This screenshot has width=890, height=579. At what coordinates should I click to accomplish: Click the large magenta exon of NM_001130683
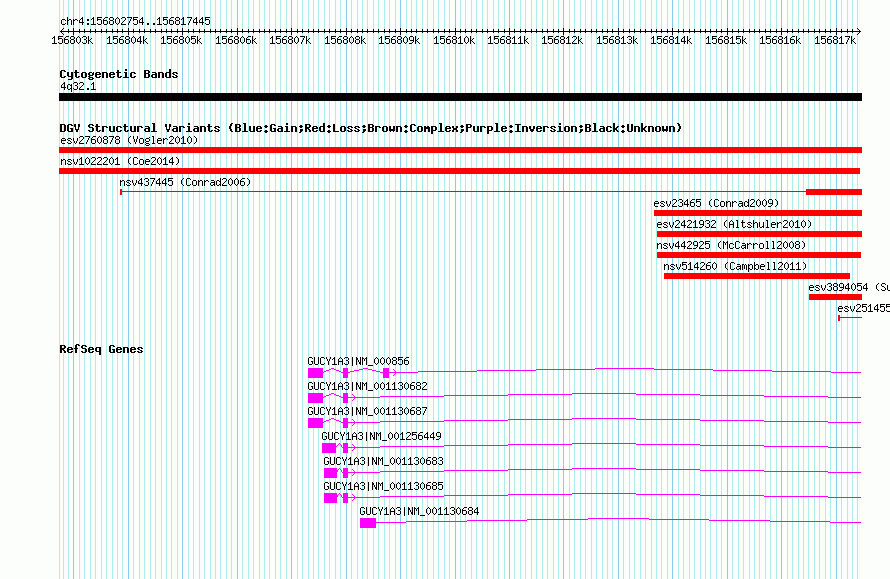(330, 473)
